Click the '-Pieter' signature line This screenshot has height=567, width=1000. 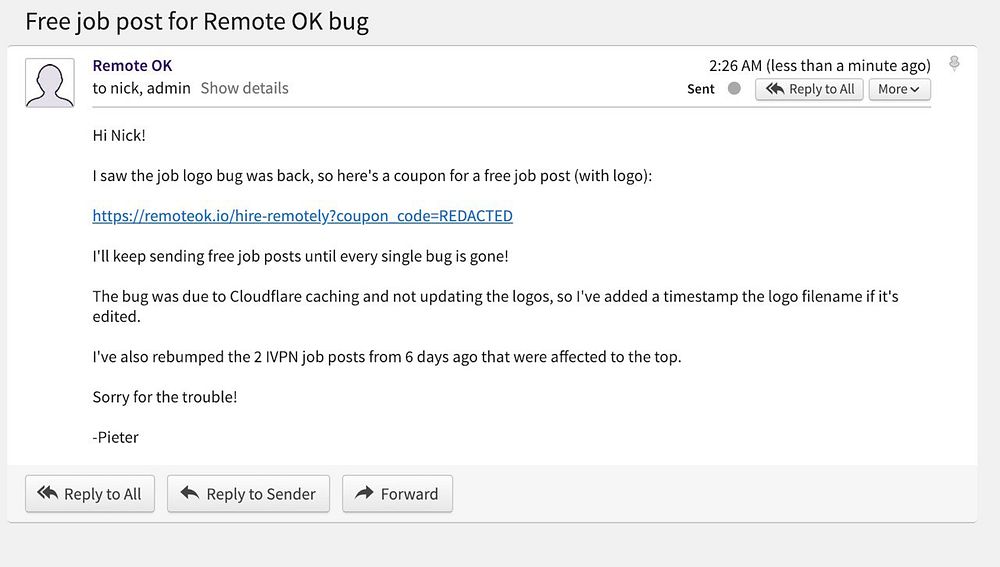click(x=115, y=437)
